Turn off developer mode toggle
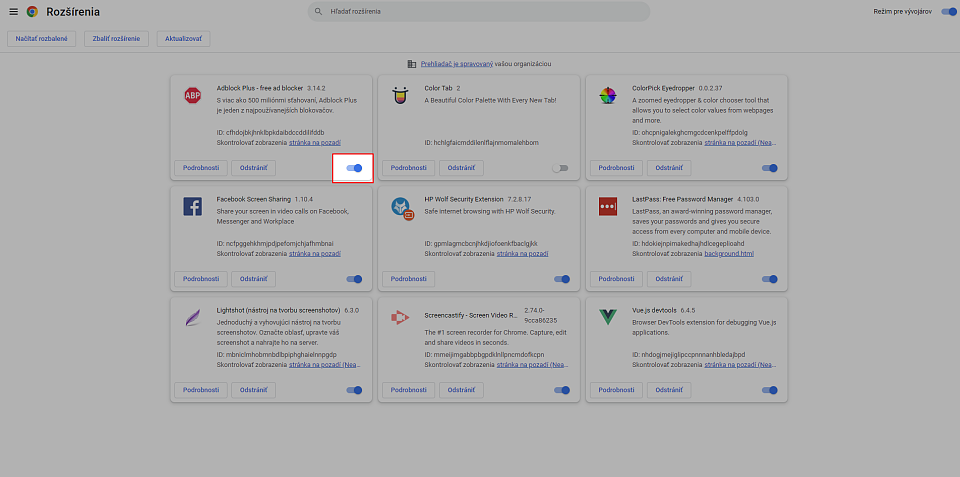 click(x=948, y=12)
